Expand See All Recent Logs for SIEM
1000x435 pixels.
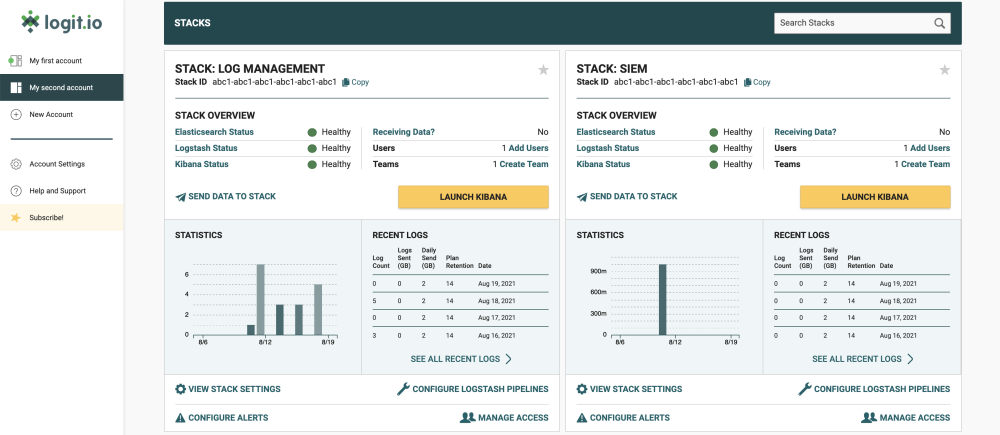(863, 358)
